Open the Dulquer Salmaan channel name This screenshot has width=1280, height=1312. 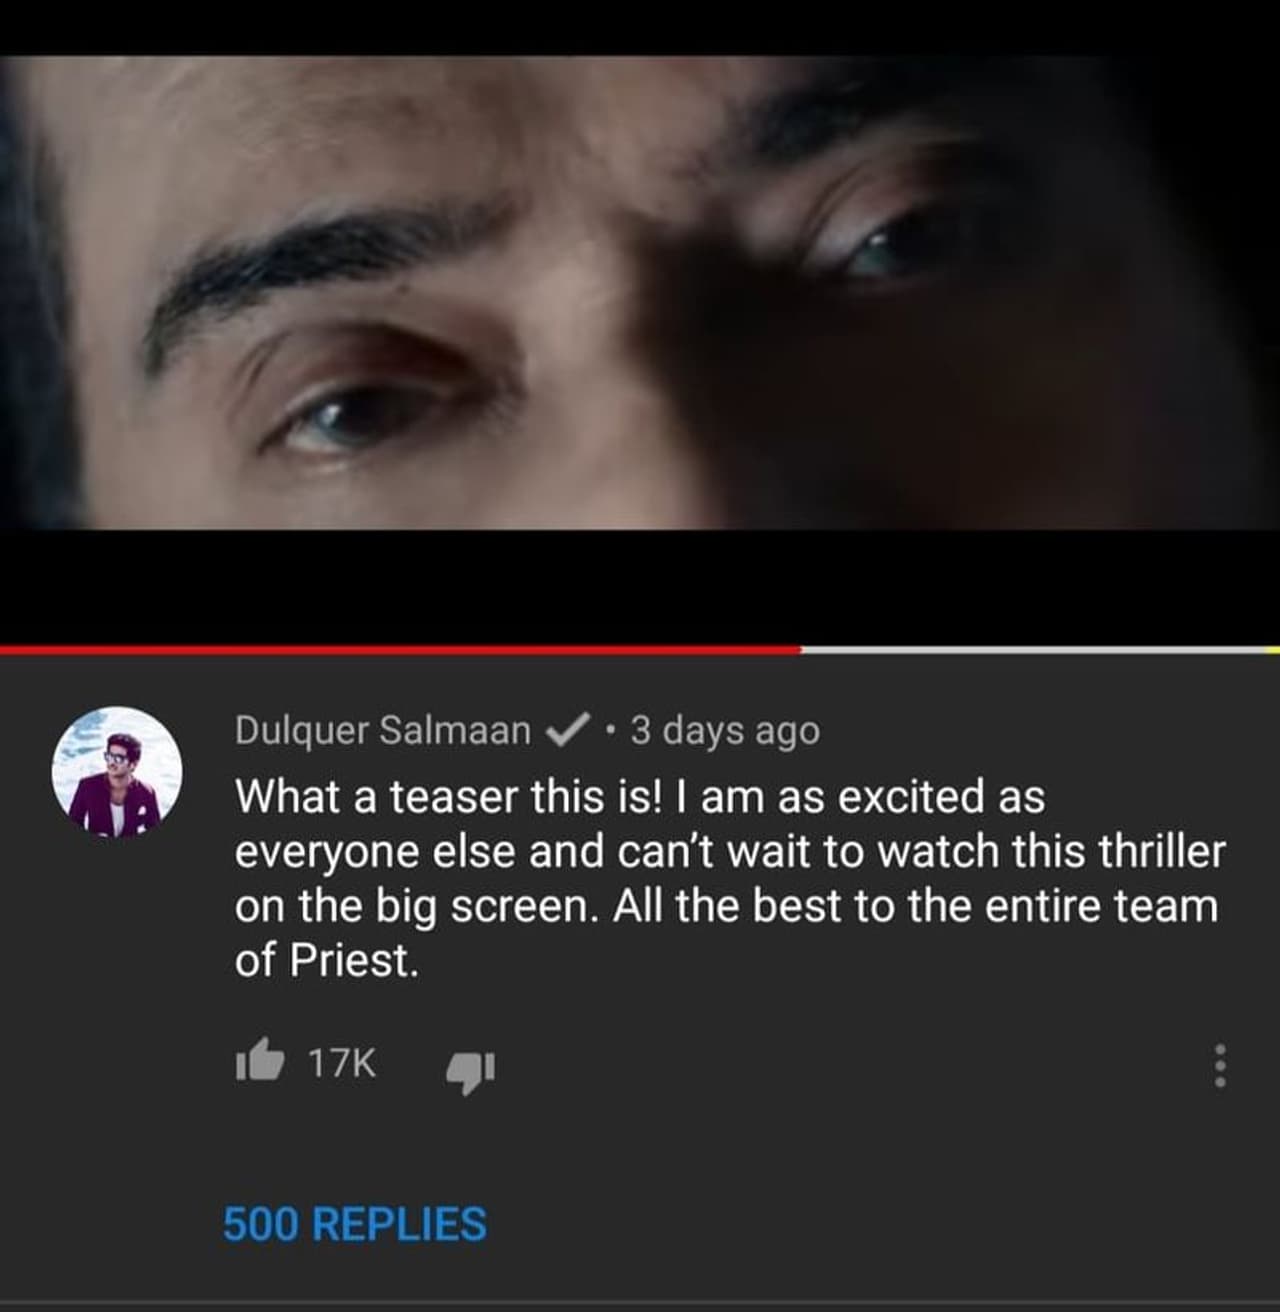coord(382,731)
